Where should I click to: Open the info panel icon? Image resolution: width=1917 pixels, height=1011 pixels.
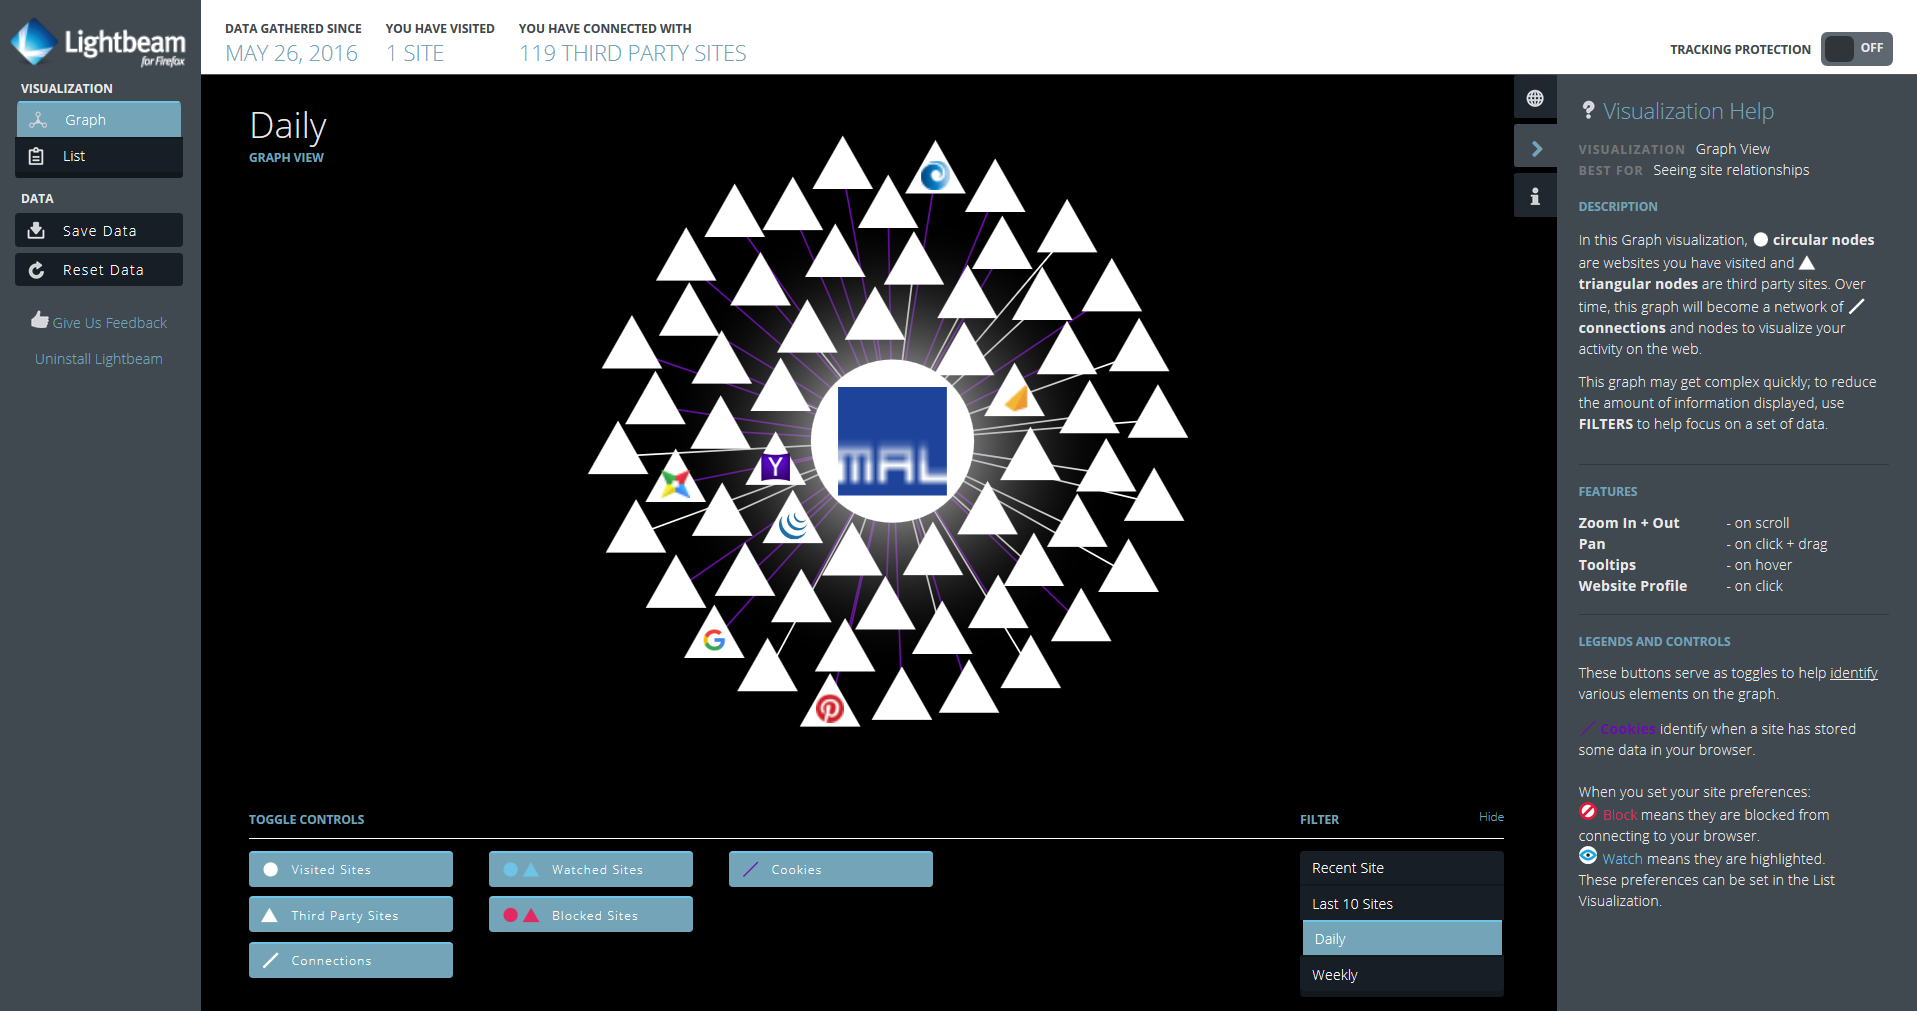[x=1534, y=196]
